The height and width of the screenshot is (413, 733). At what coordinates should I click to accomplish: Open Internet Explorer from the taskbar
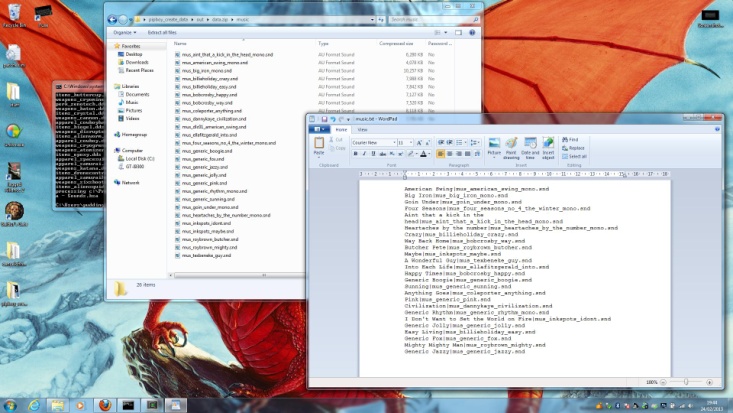click(34, 405)
